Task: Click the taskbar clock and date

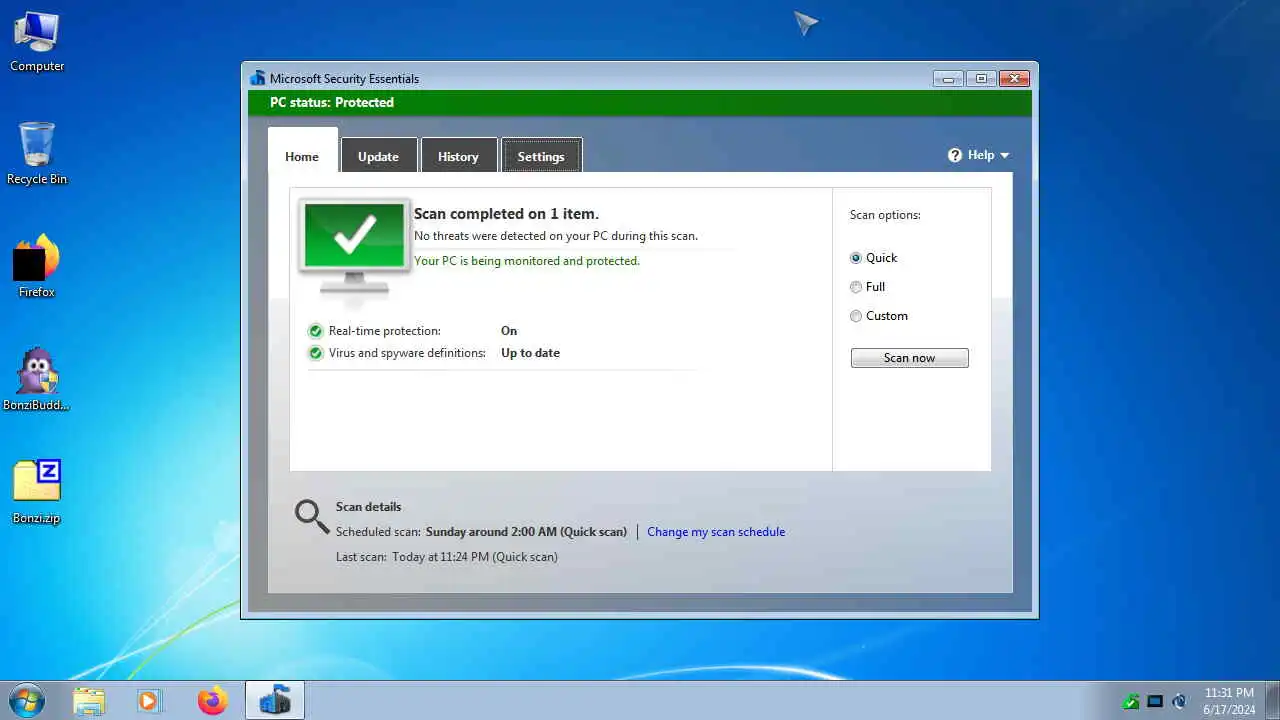Action: (x=1229, y=701)
